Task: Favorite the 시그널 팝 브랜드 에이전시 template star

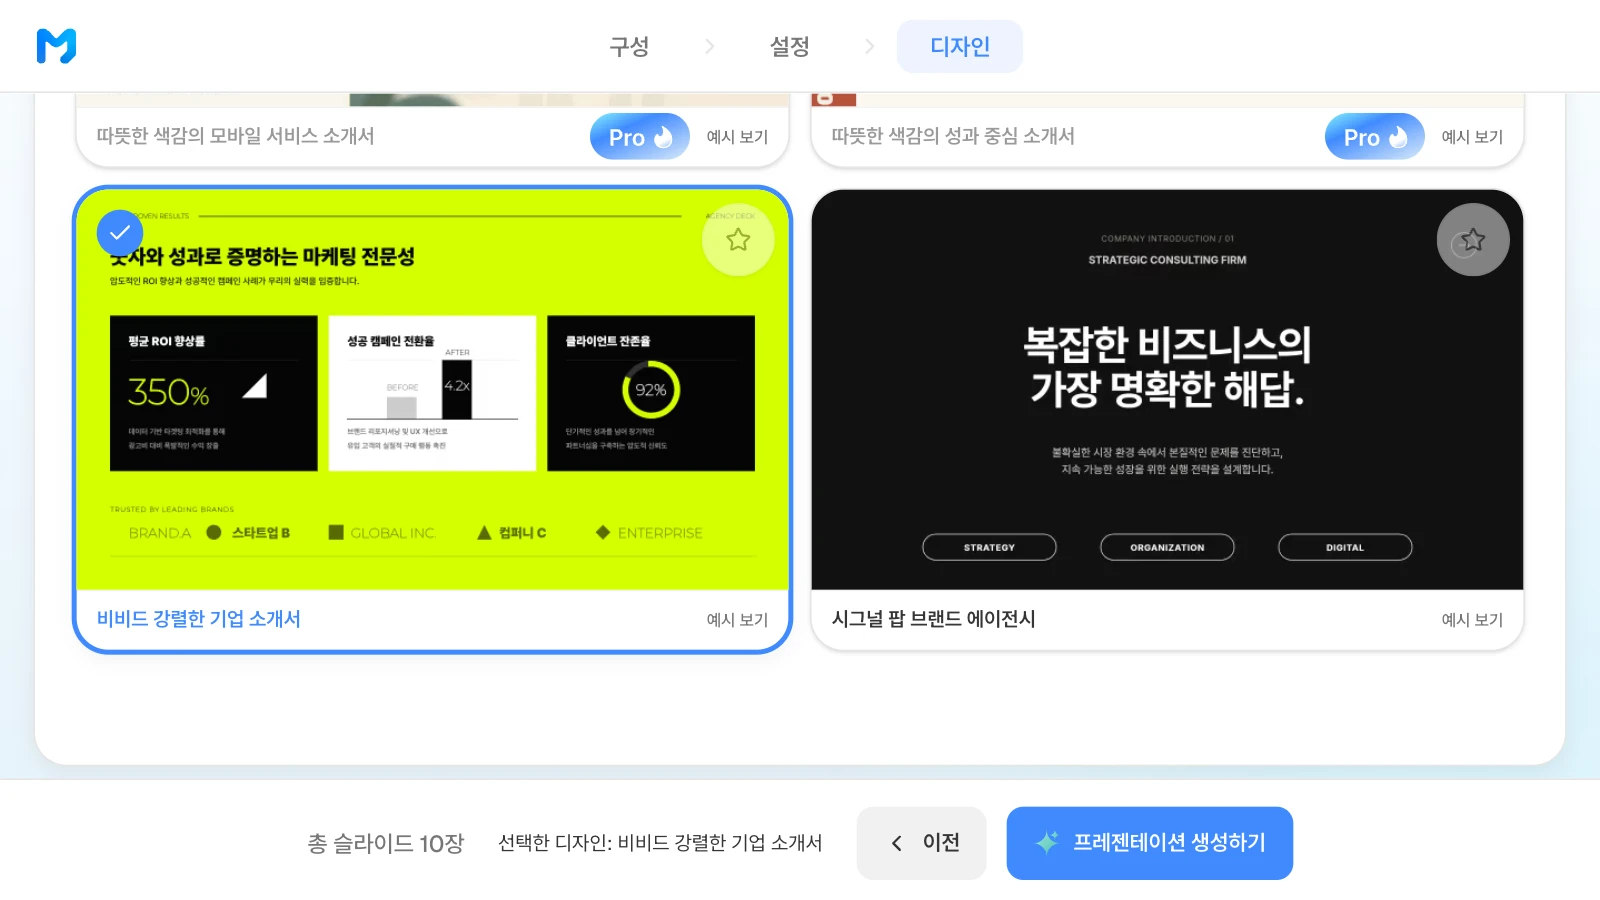Action: 1473,240
